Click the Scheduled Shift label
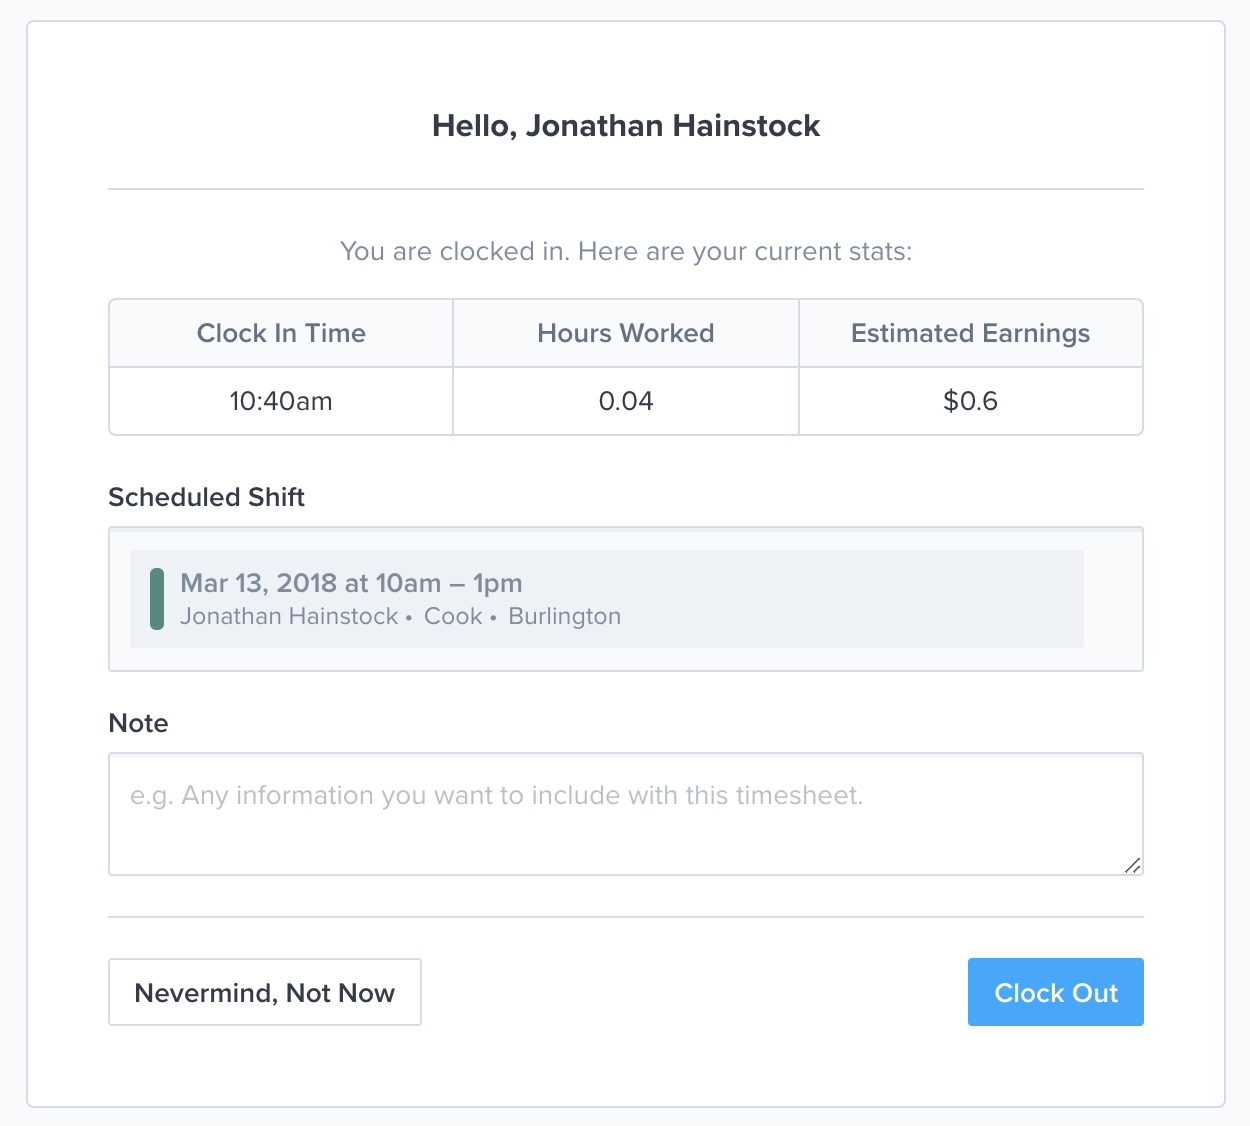The height and width of the screenshot is (1126, 1250). pyautogui.click(x=207, y=497)
